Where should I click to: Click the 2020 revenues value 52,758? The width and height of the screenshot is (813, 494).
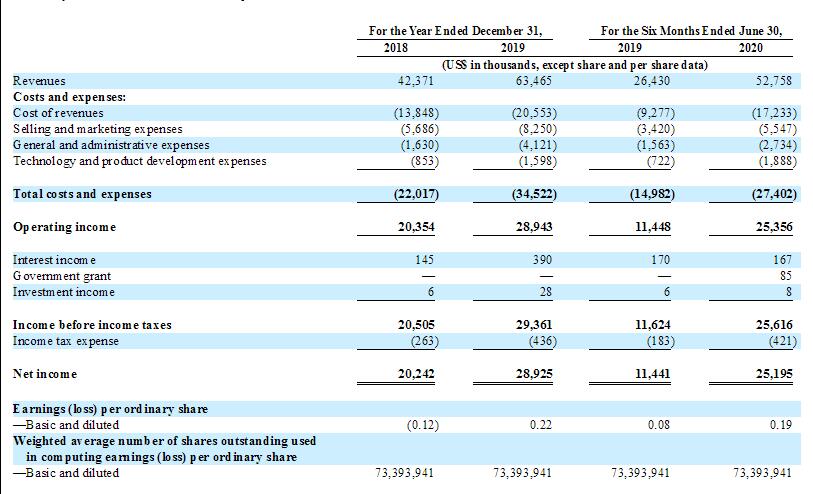tap(775, 81)
